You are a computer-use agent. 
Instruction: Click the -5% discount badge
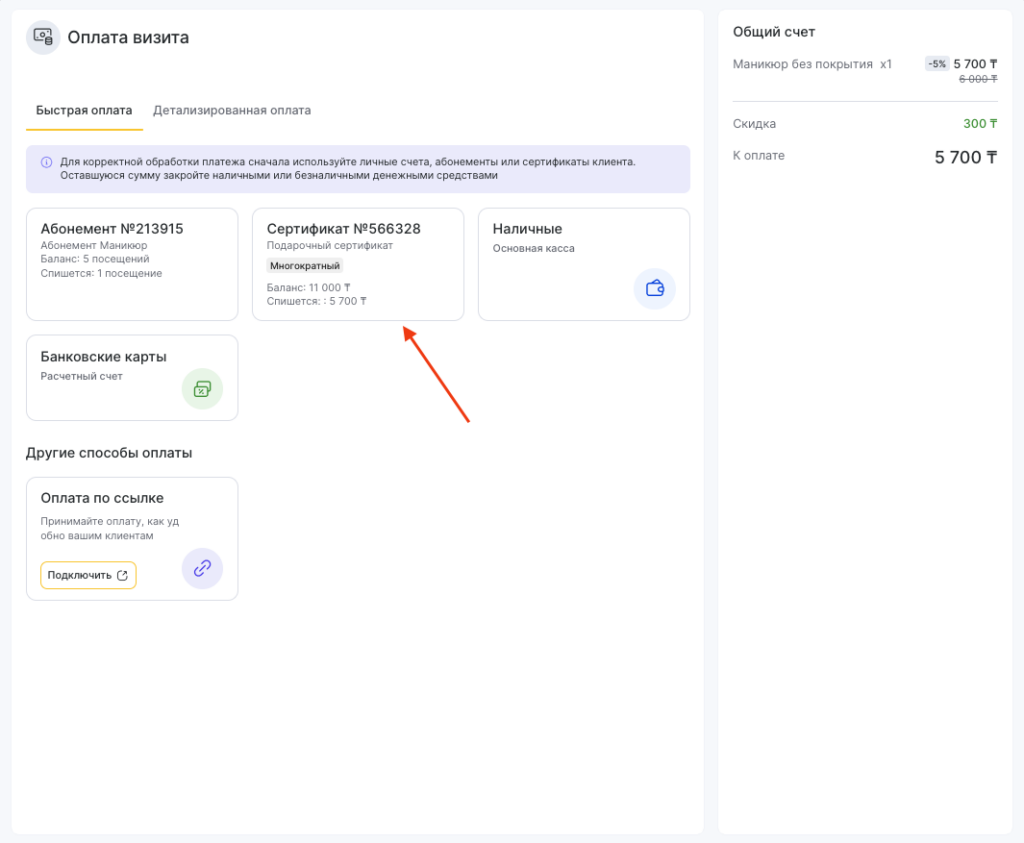[936, 64]
